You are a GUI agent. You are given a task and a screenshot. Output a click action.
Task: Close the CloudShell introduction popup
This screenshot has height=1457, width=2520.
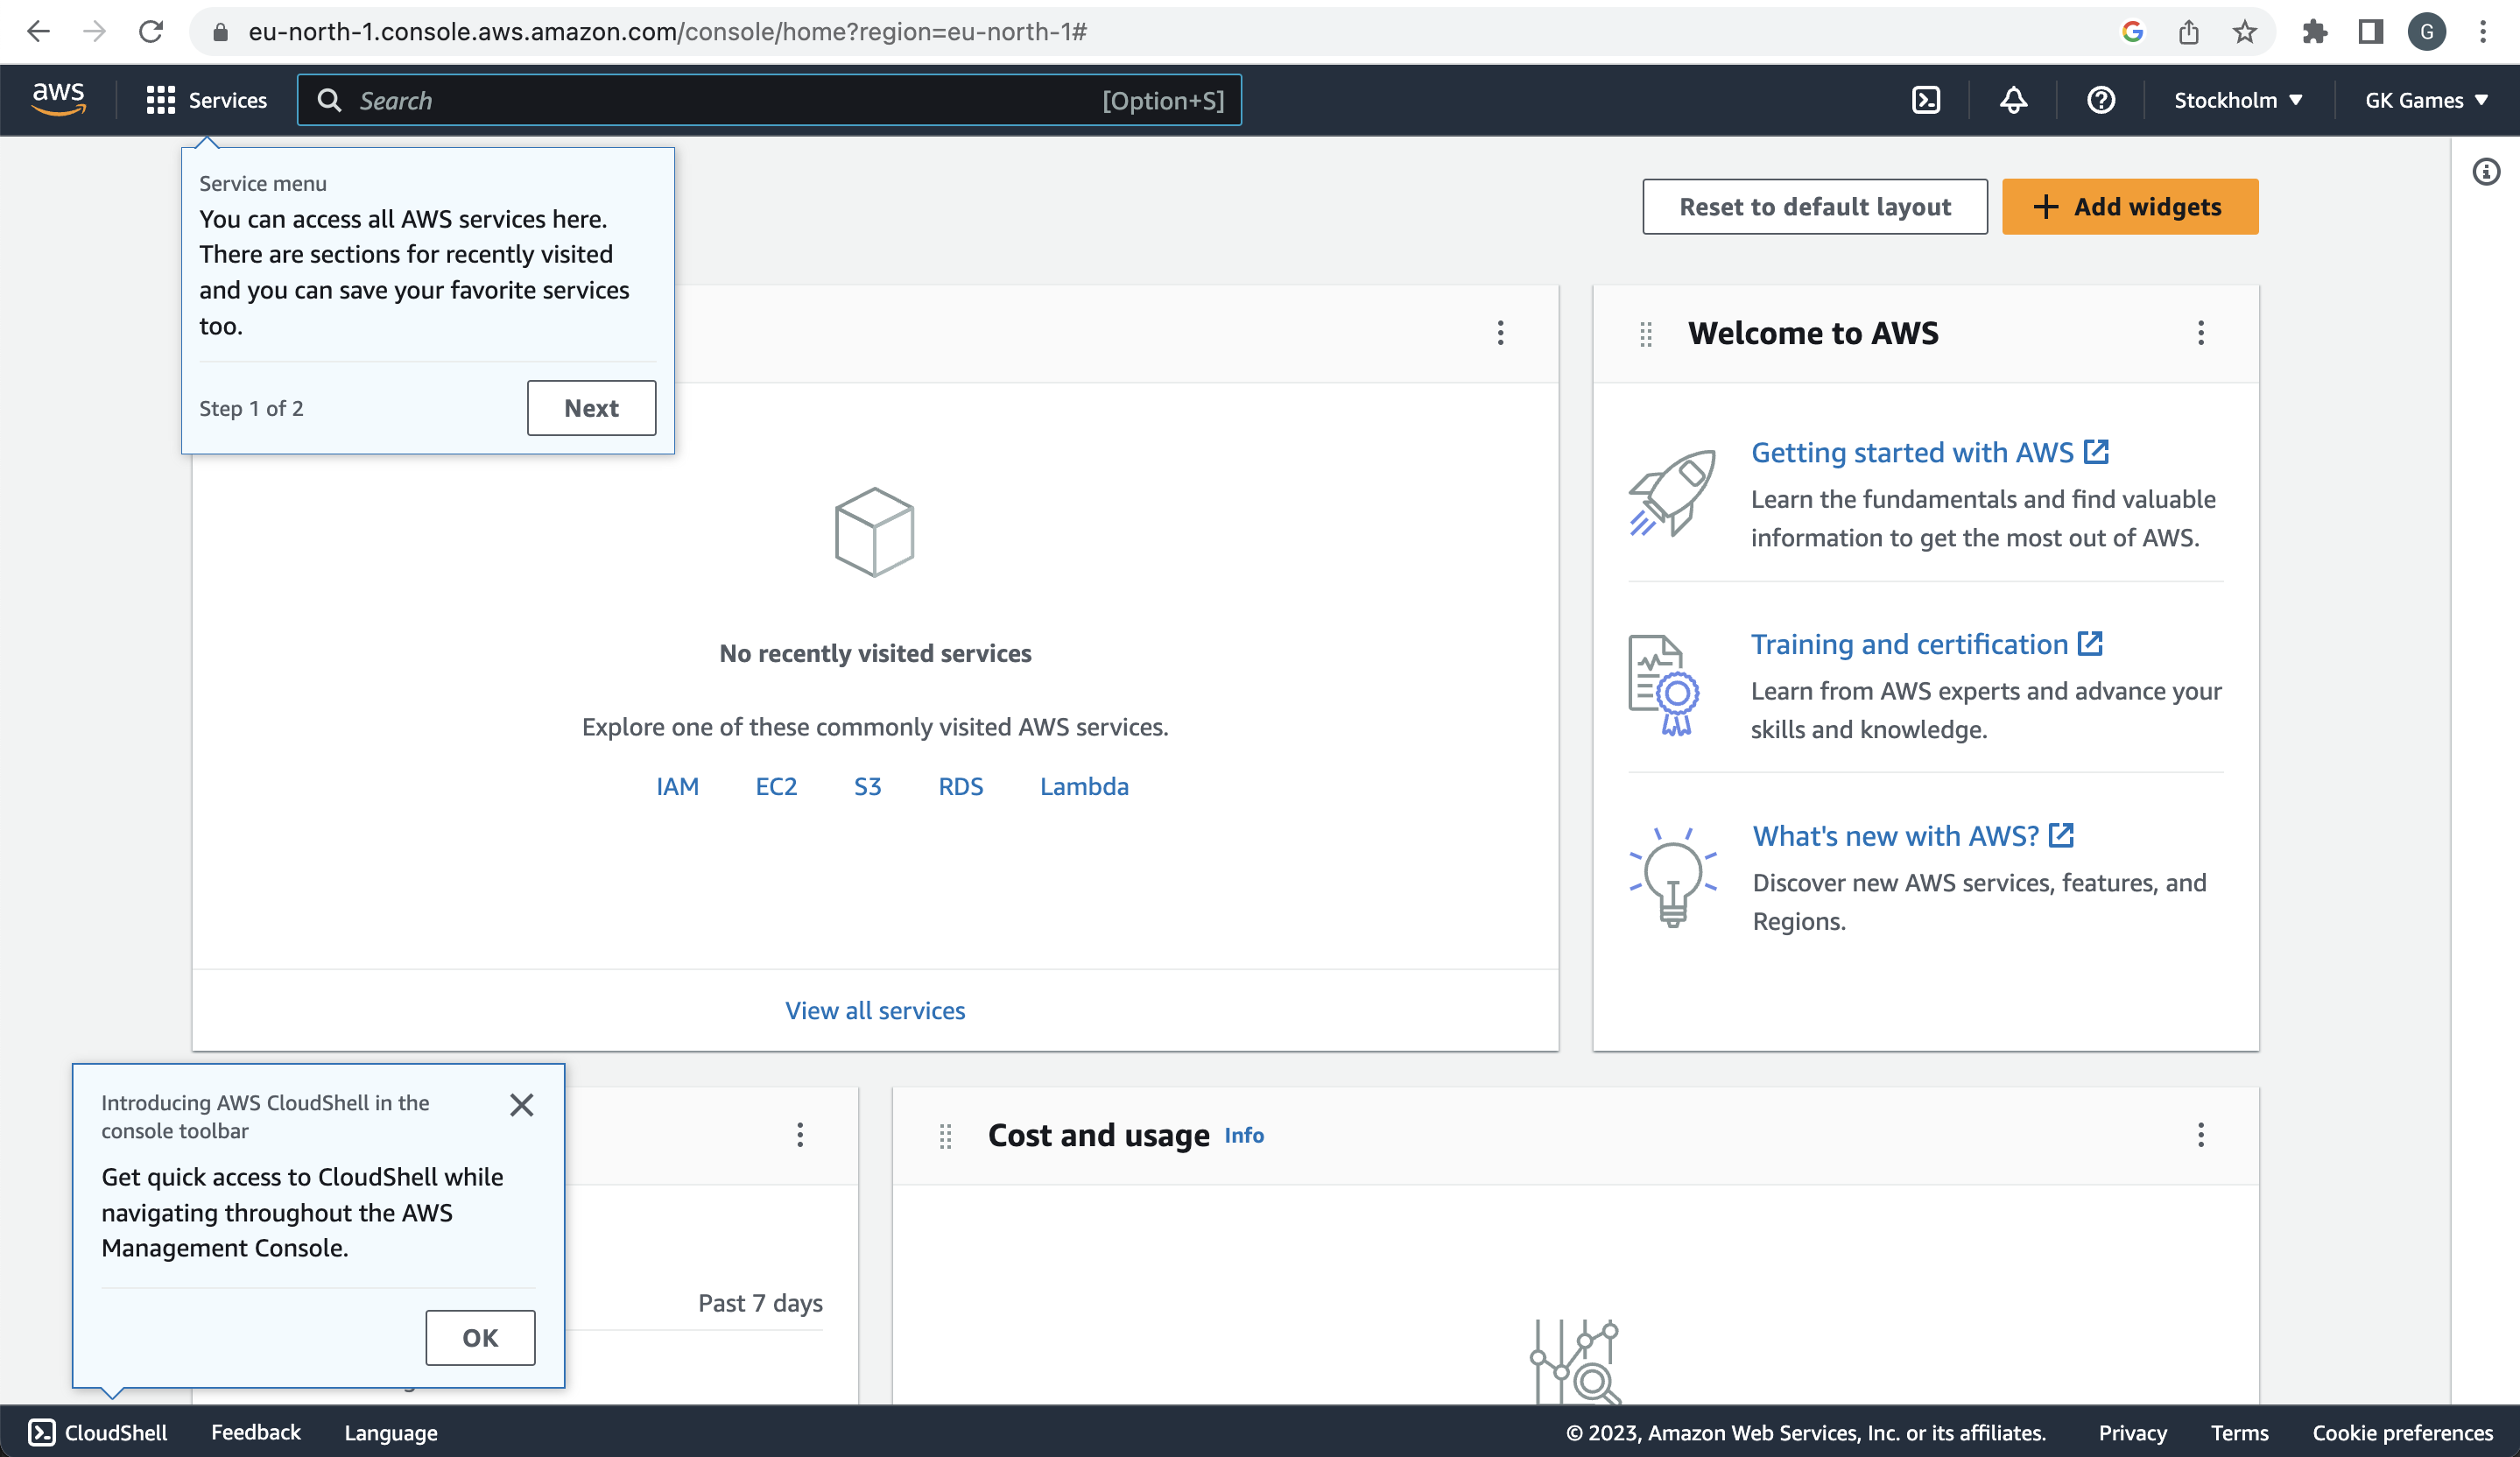click(x=521, y=1105)
